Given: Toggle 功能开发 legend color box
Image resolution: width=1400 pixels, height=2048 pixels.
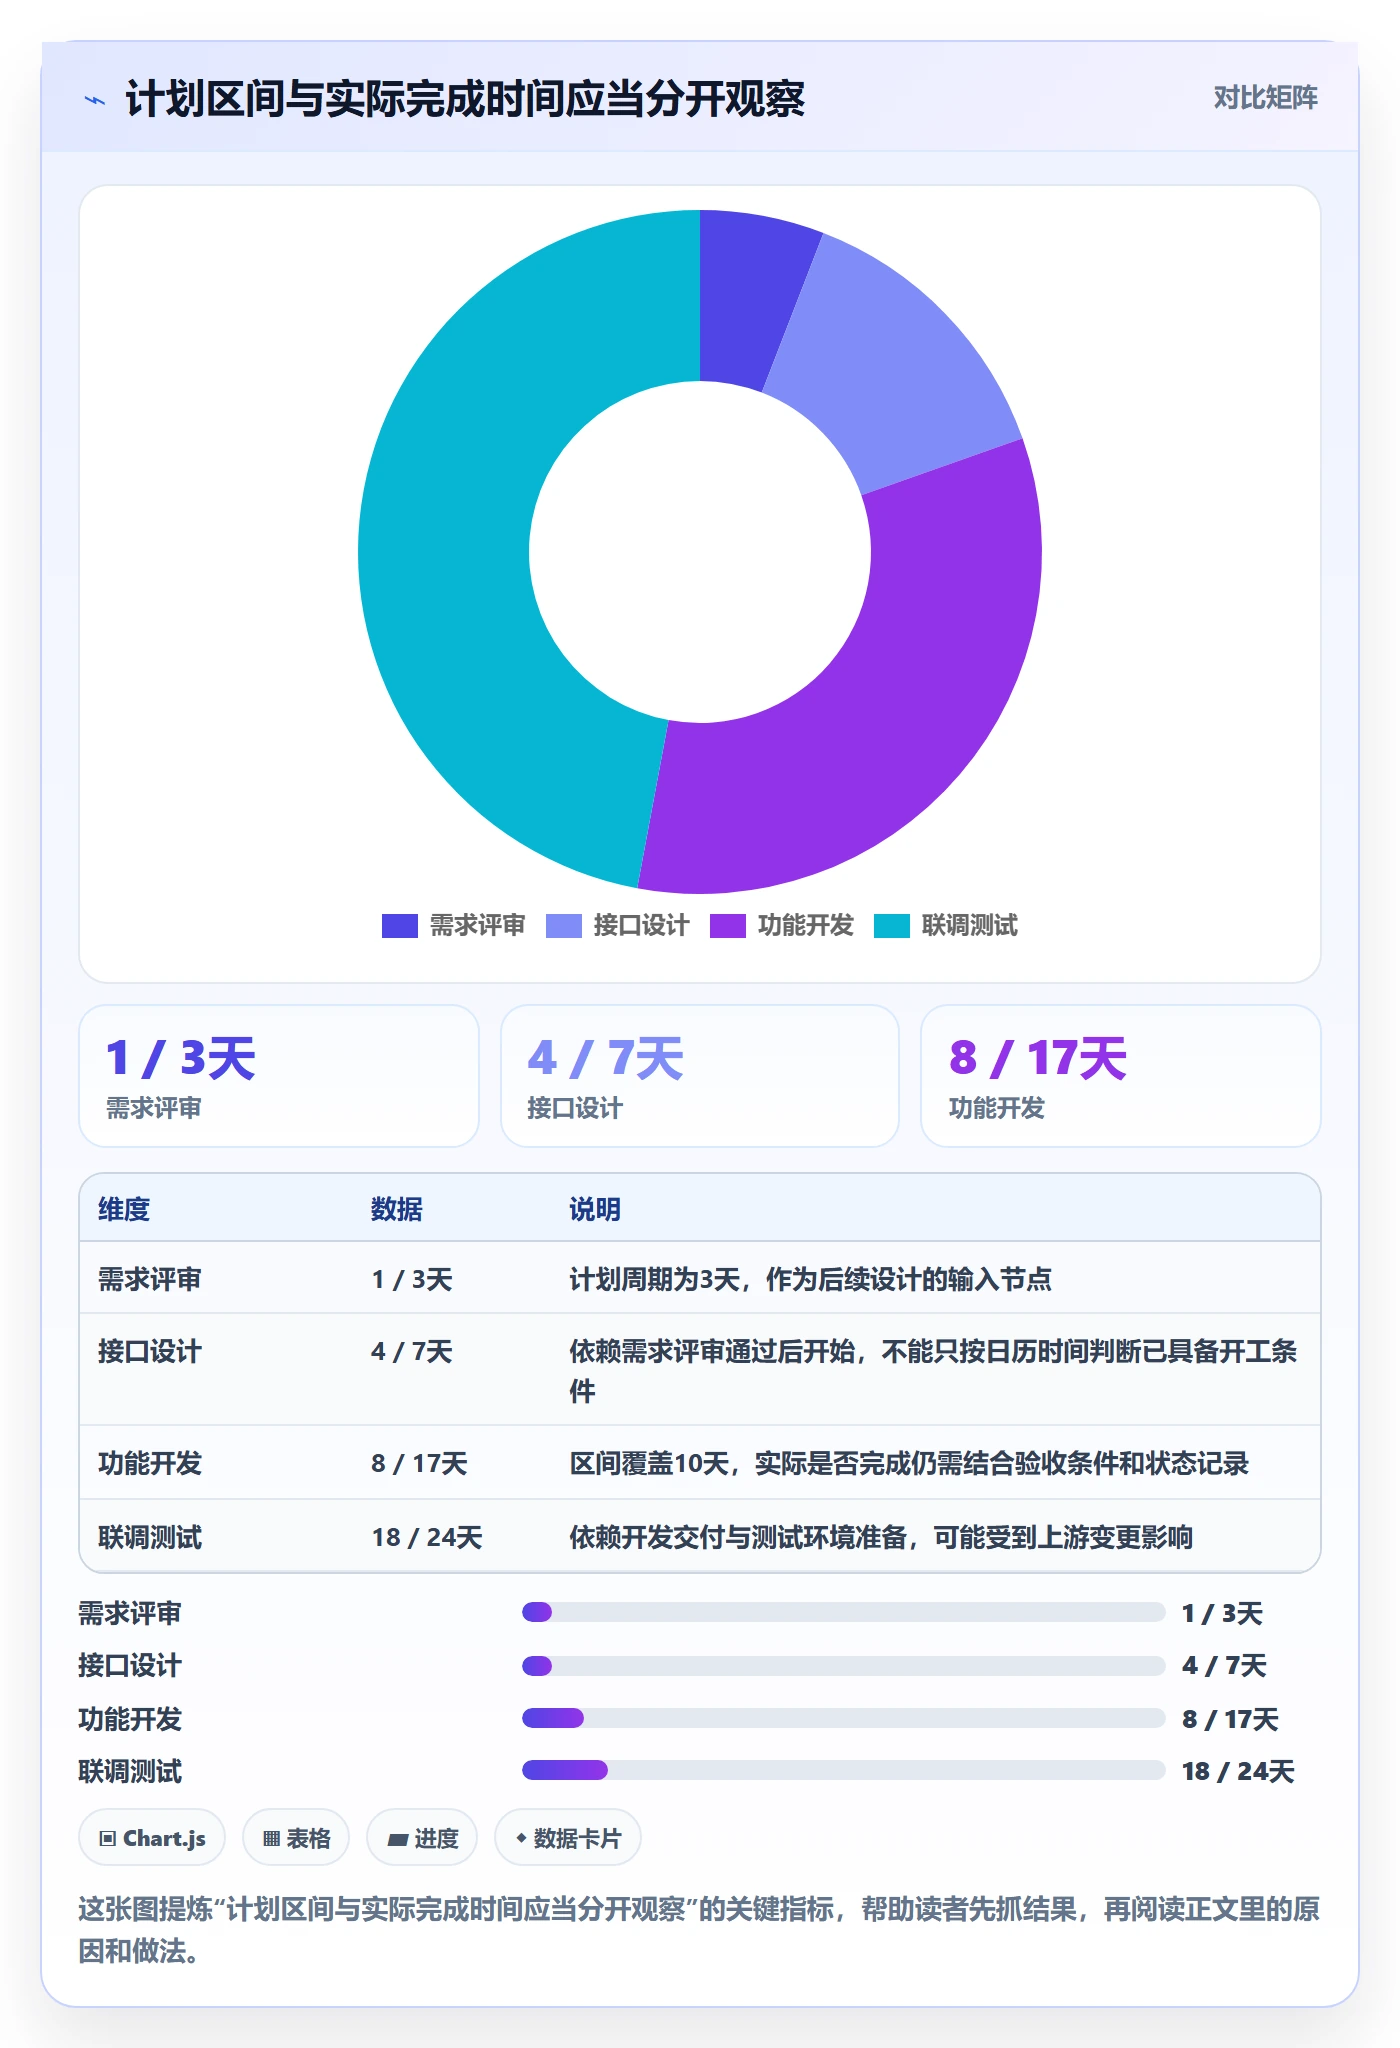Looking at the screenshot, I should point(727,926).
